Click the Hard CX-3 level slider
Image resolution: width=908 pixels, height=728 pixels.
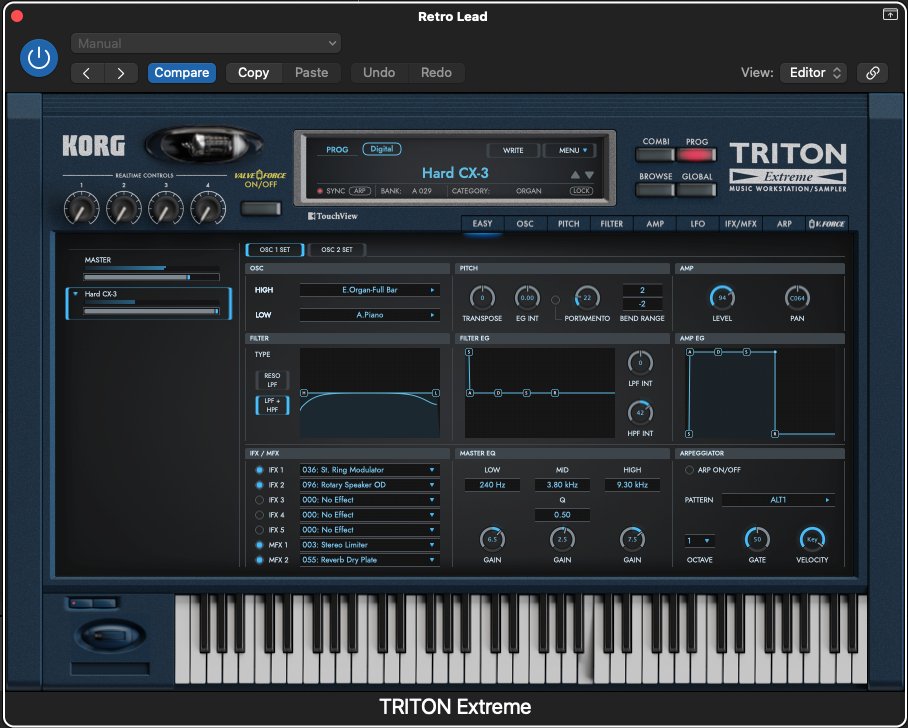pos(151,311)
